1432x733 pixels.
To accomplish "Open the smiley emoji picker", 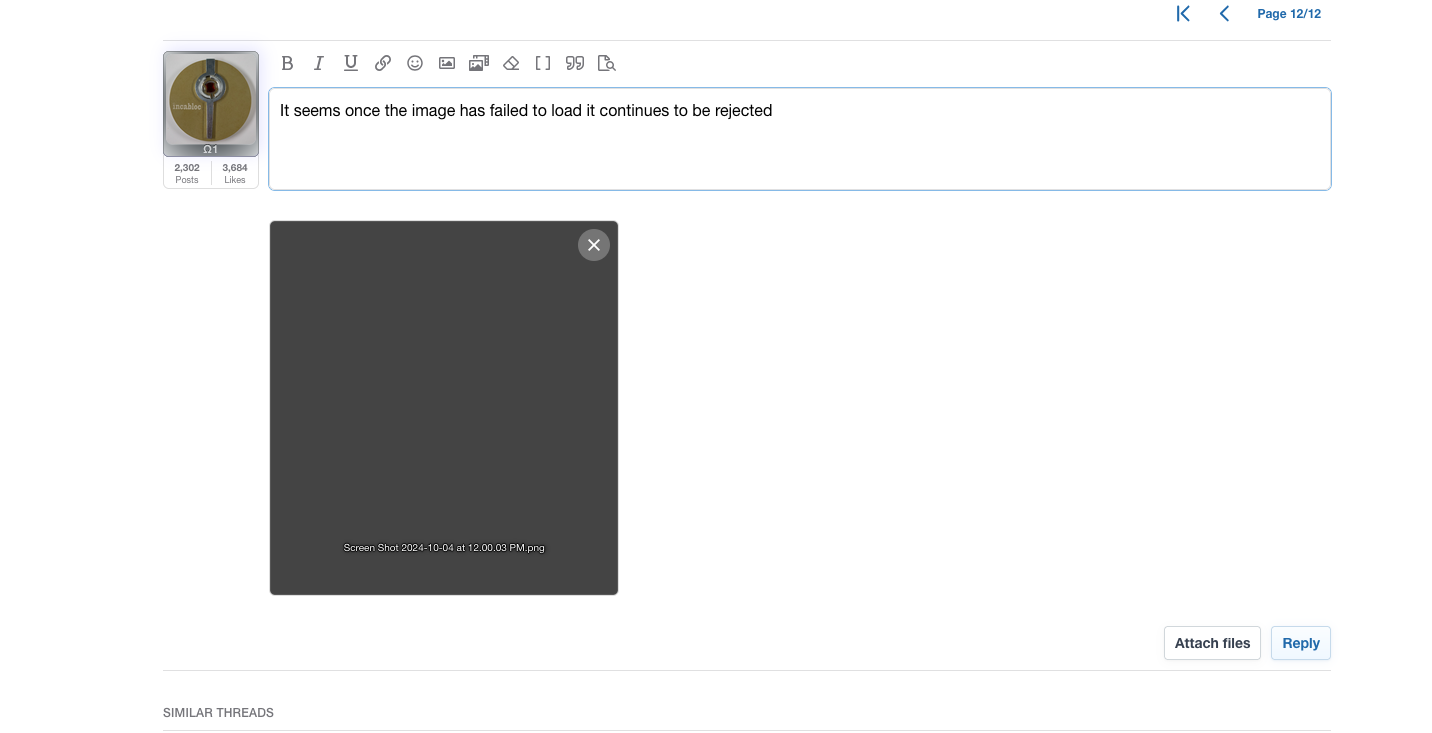I will tap(415, 63).
